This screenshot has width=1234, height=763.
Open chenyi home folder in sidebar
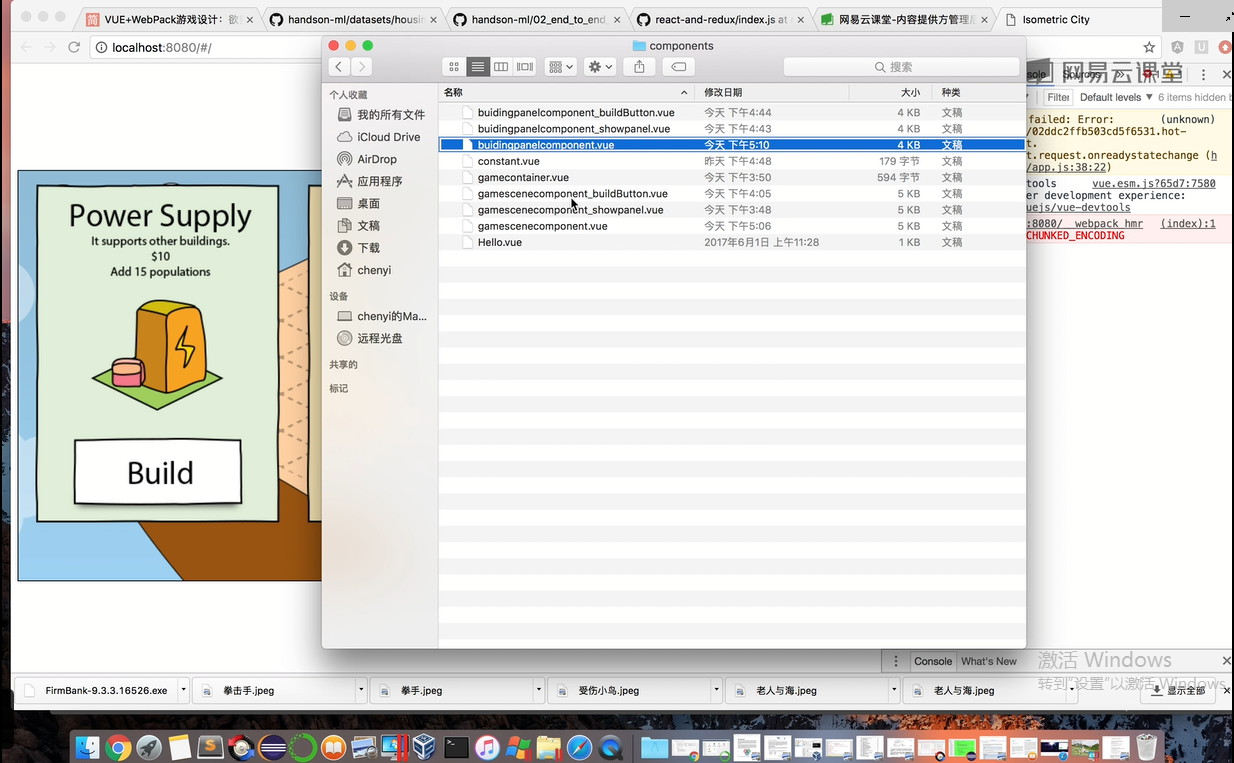coord(365,270)
